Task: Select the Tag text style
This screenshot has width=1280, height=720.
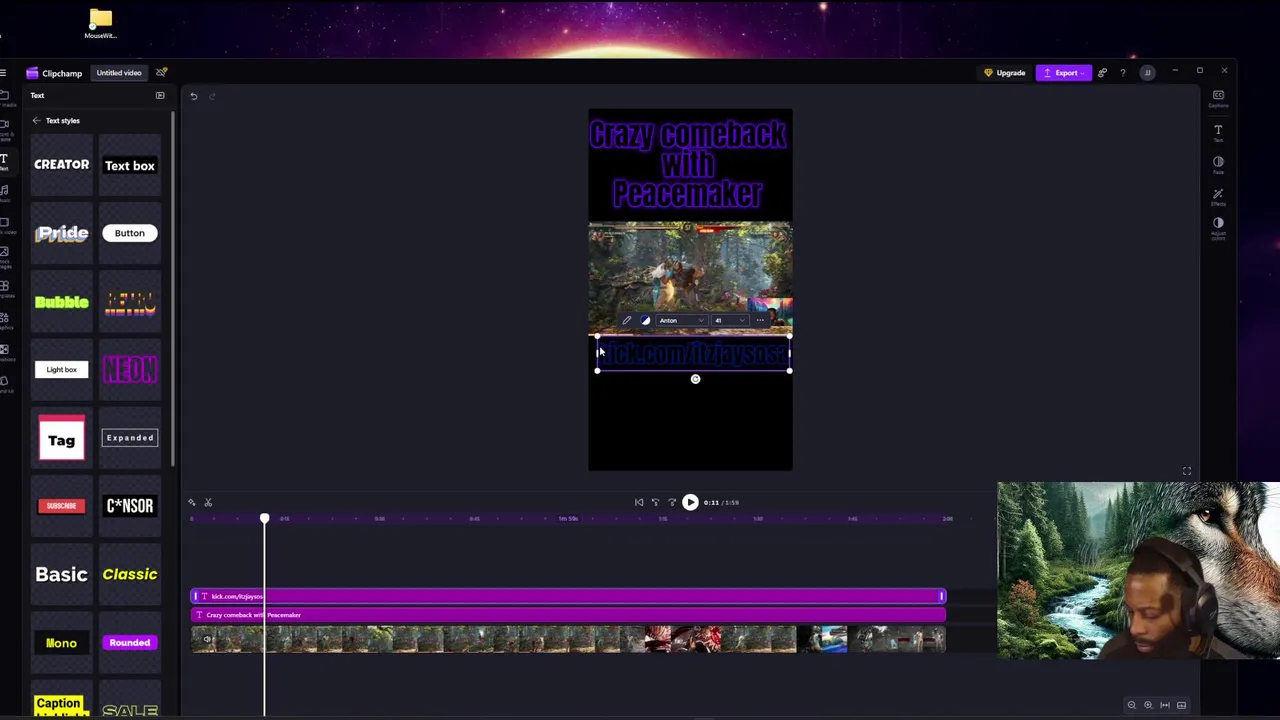Action: 62,438
